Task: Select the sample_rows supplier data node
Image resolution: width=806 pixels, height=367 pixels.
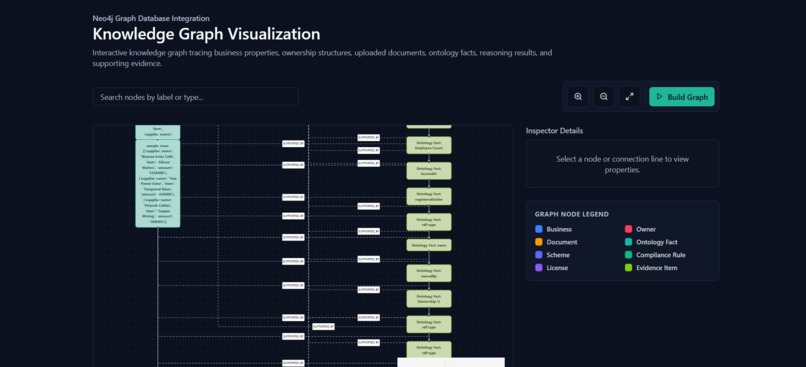Action: (158, 184)
